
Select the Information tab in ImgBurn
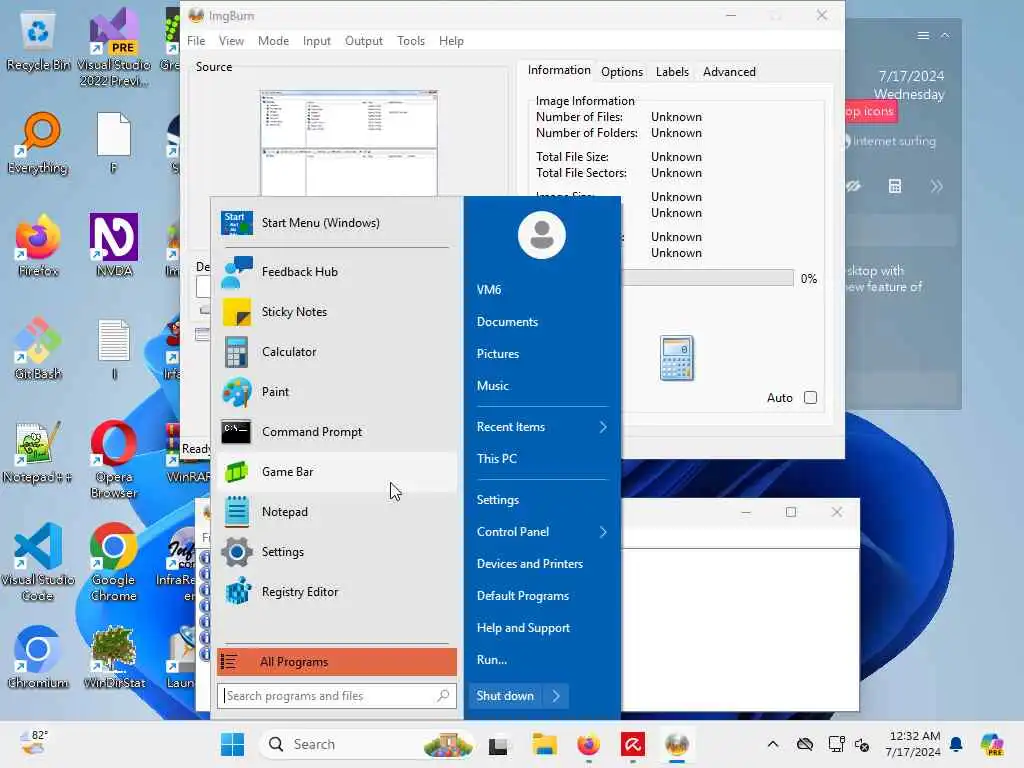[558, 70]
